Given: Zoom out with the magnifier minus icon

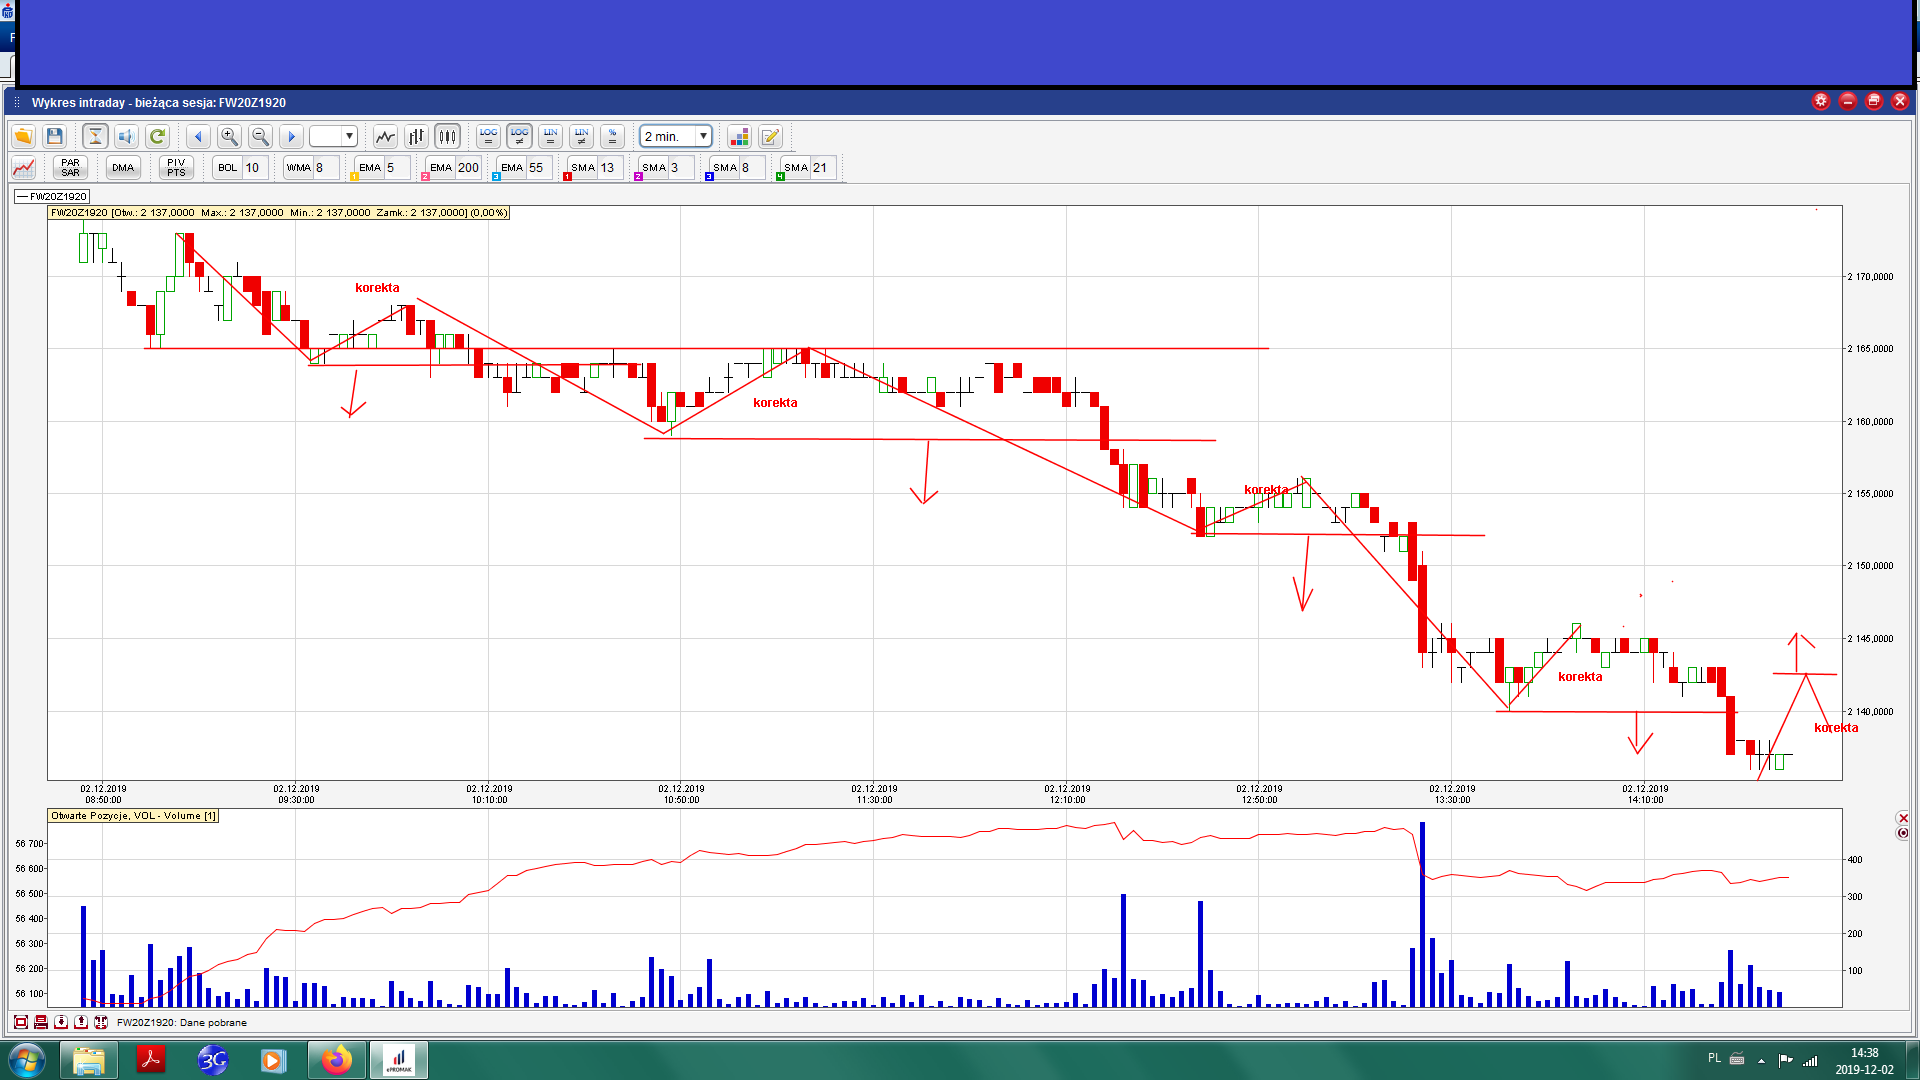Looking at the screenshot, I should click(260, 136).
